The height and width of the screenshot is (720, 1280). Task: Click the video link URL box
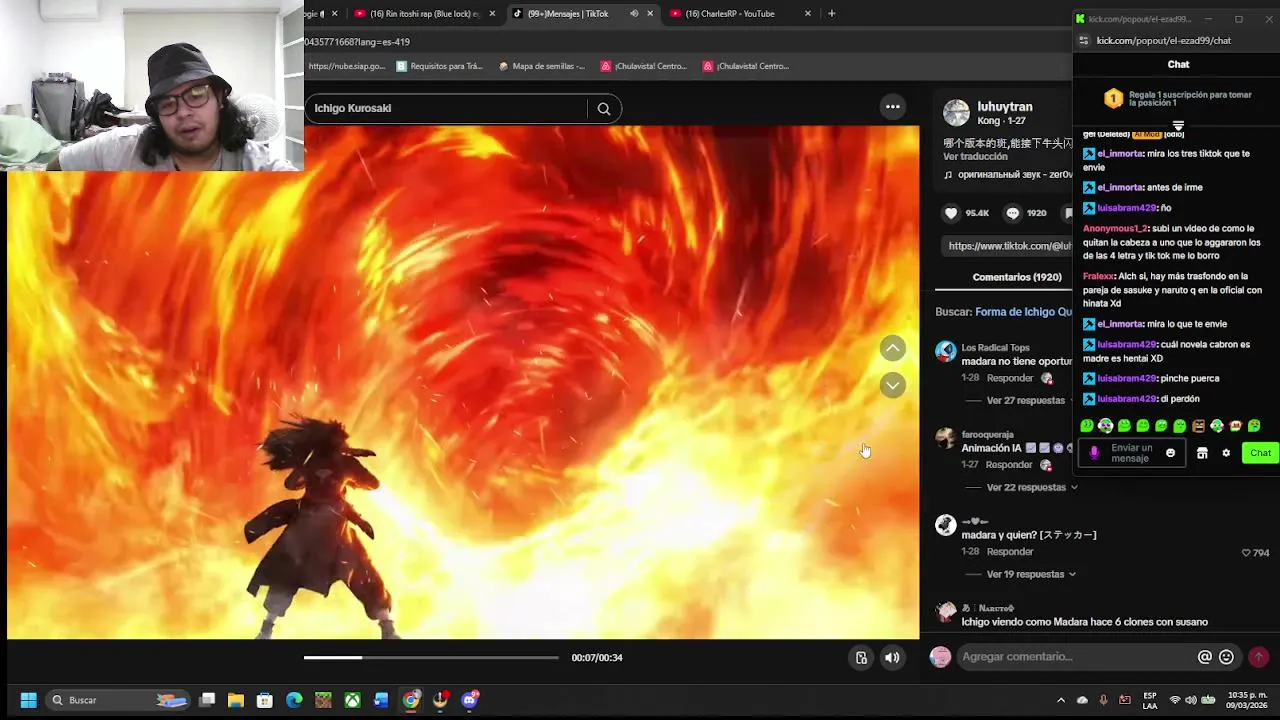[1008, 246]
